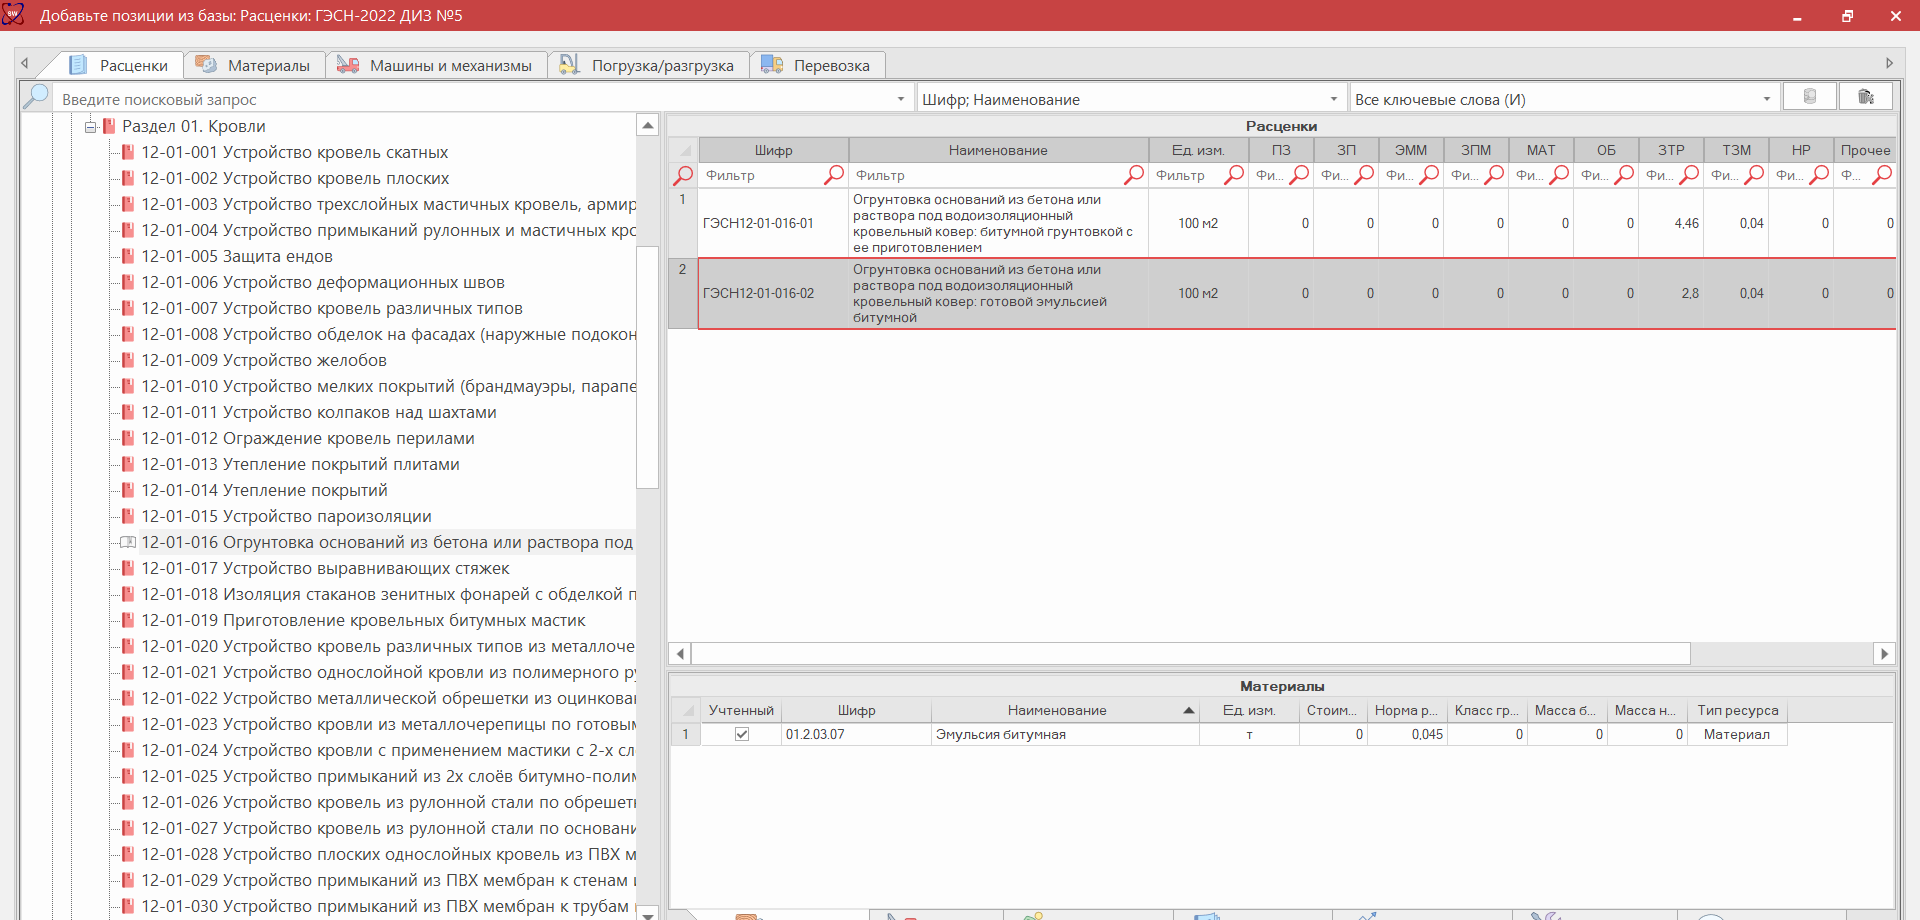Click the Ед. изм. column header in Расценки
The image size is (1920, 920).
point(1198,150)
